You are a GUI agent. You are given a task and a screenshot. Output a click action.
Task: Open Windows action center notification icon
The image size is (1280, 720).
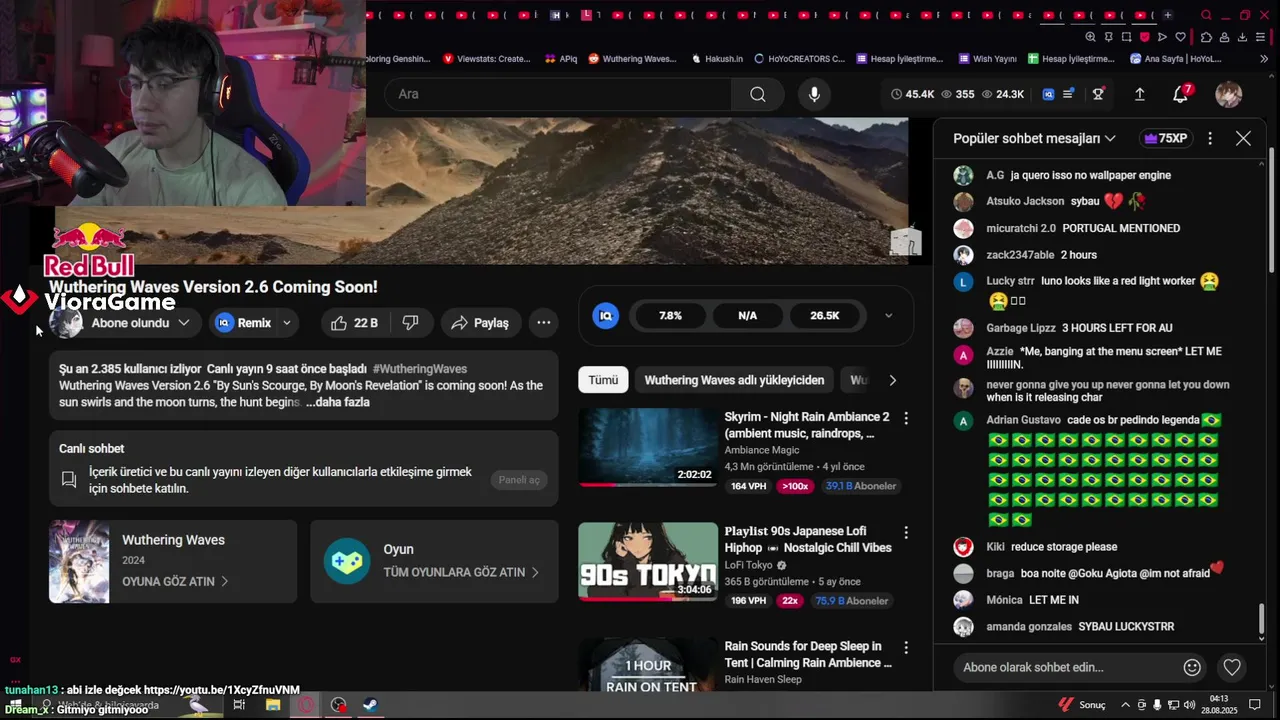(x=1255, y=705)
